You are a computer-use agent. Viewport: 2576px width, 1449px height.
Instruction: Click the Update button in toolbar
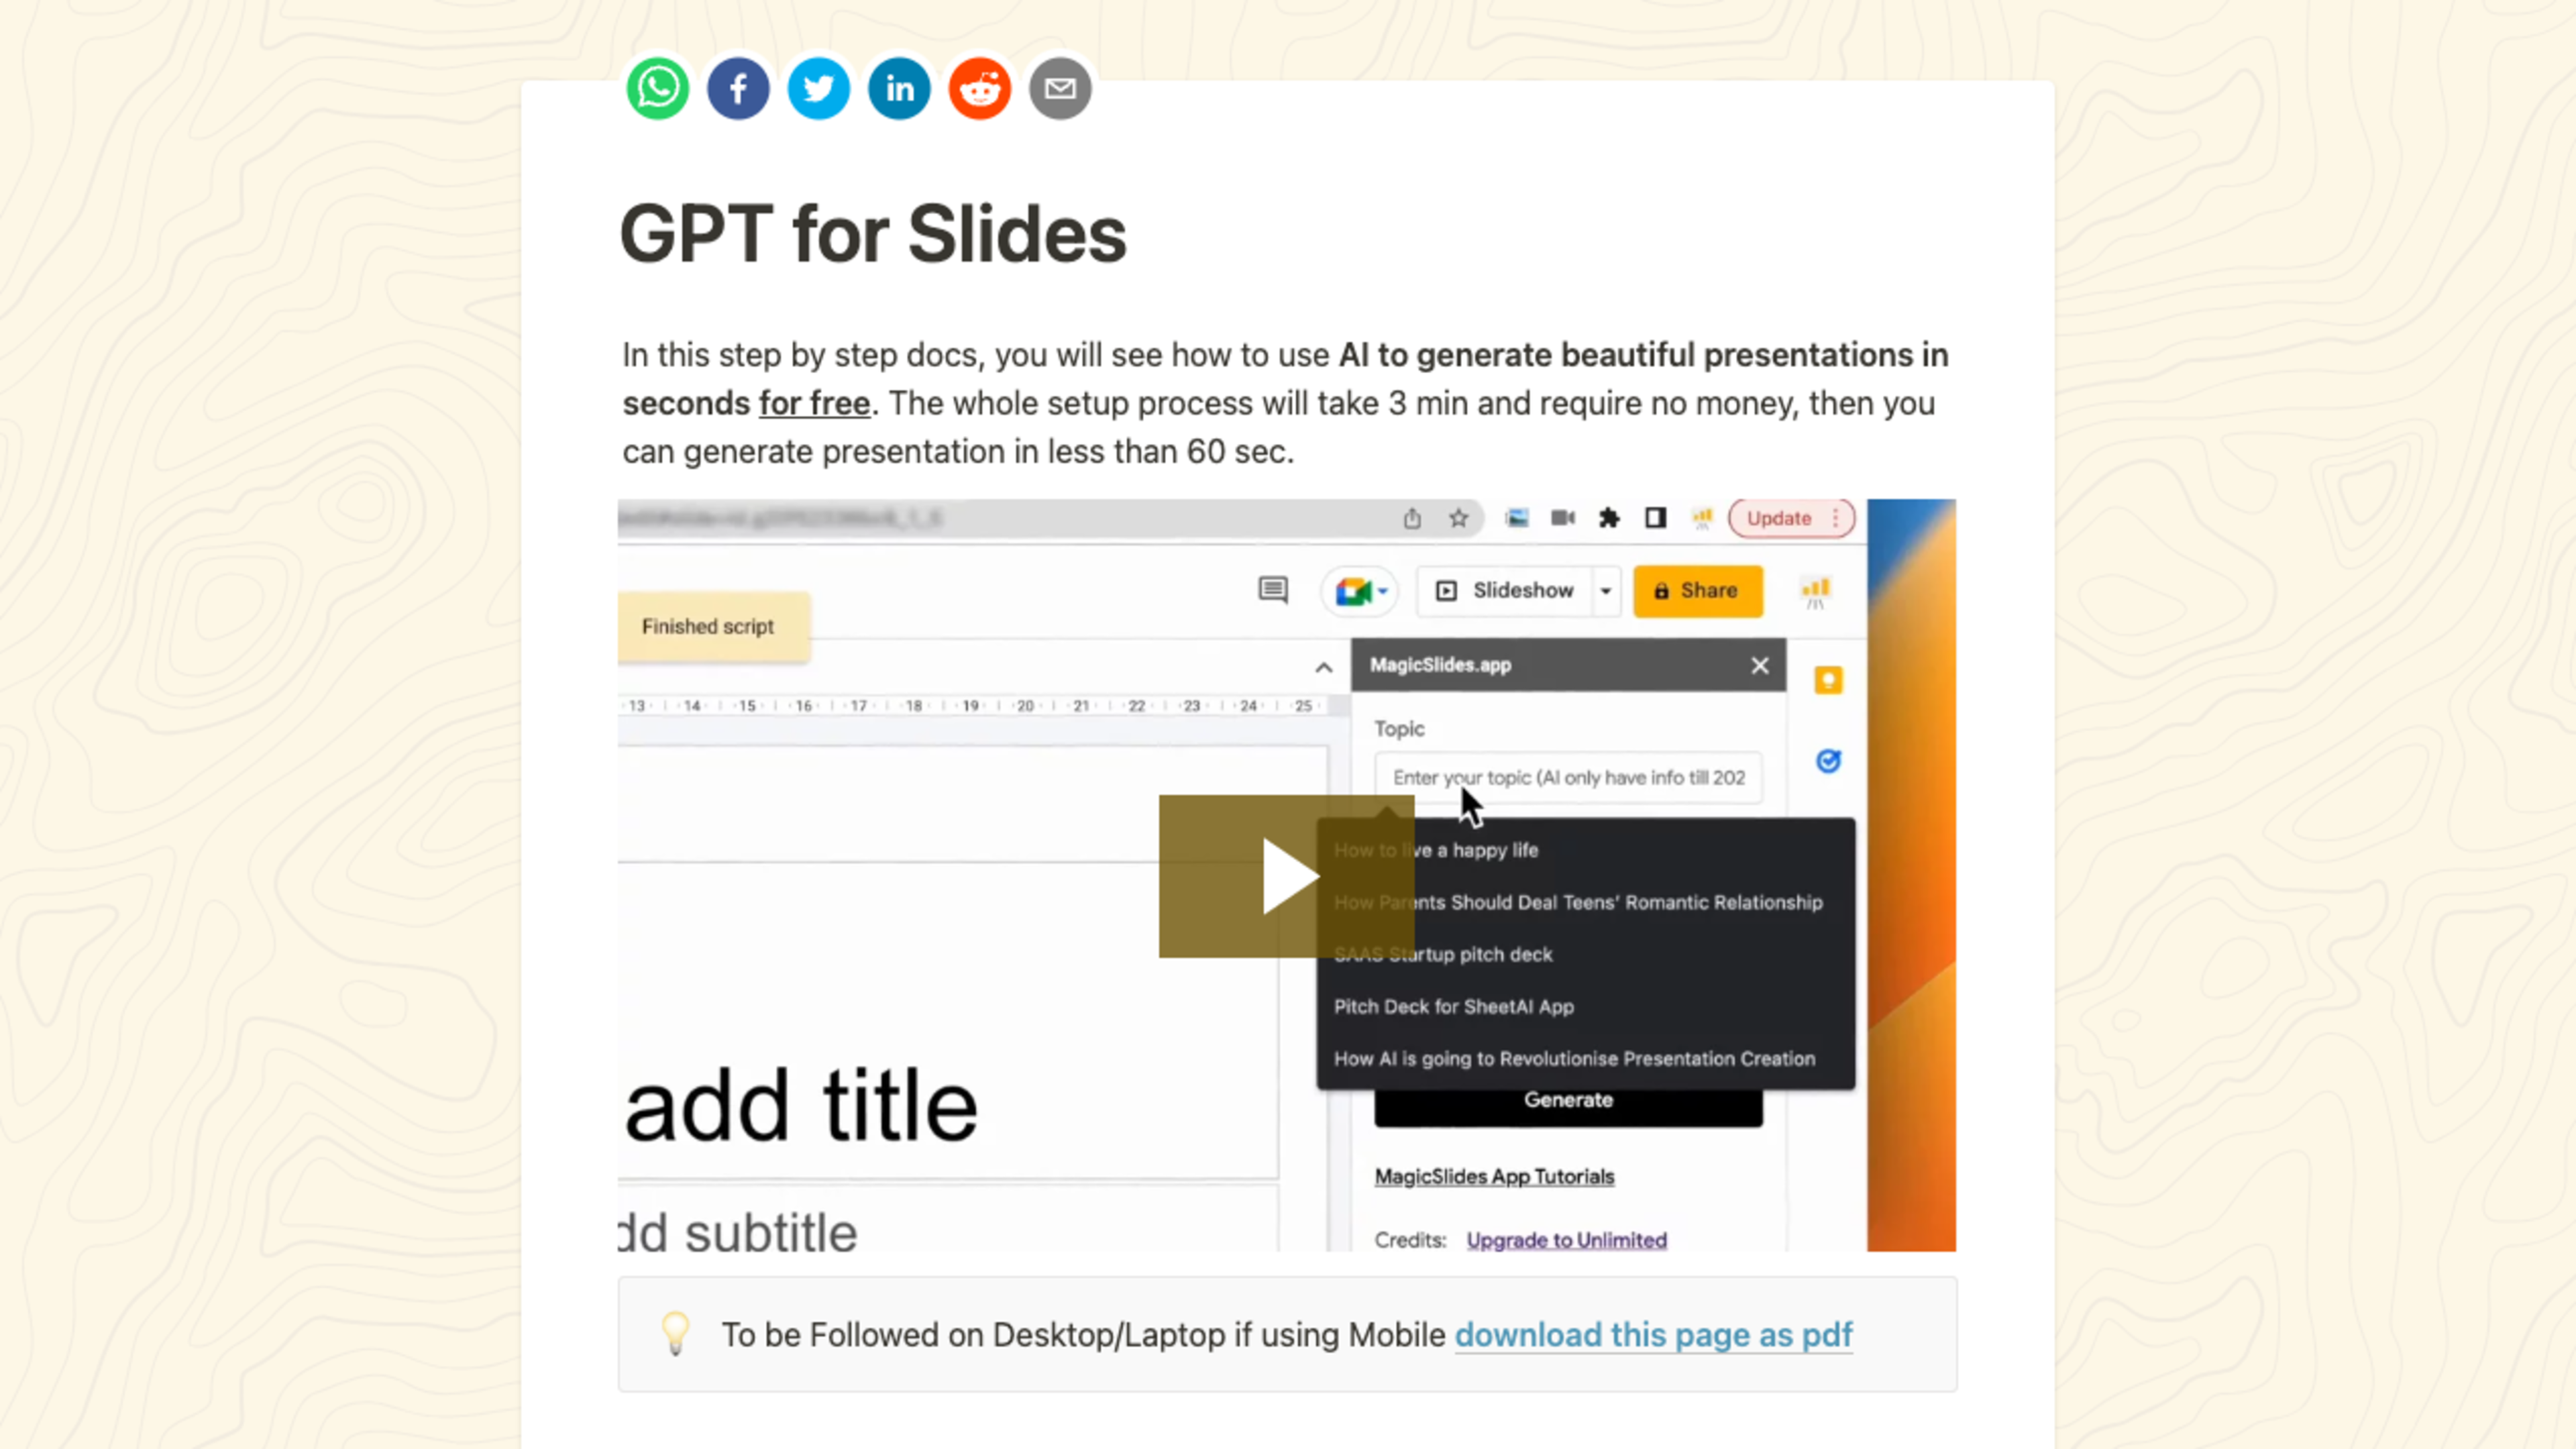click(x=1780, y=517)
